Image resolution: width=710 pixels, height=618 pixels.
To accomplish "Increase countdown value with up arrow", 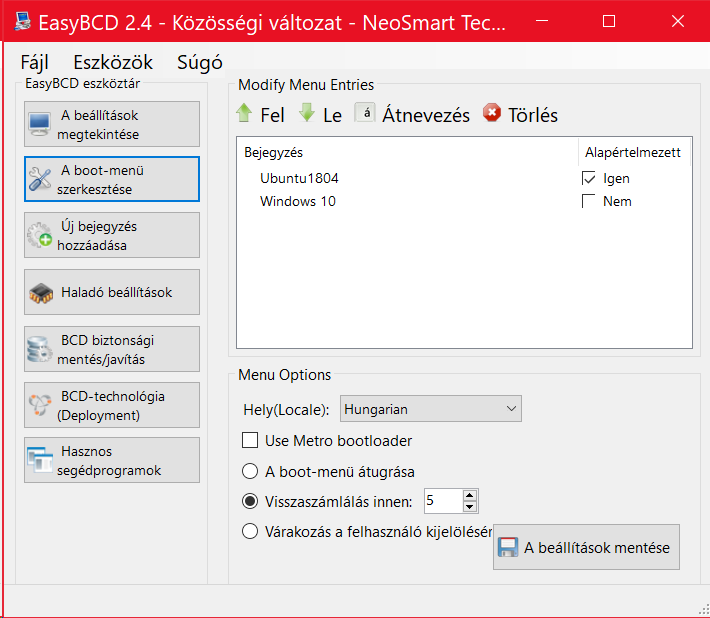I will click(470, 495).
